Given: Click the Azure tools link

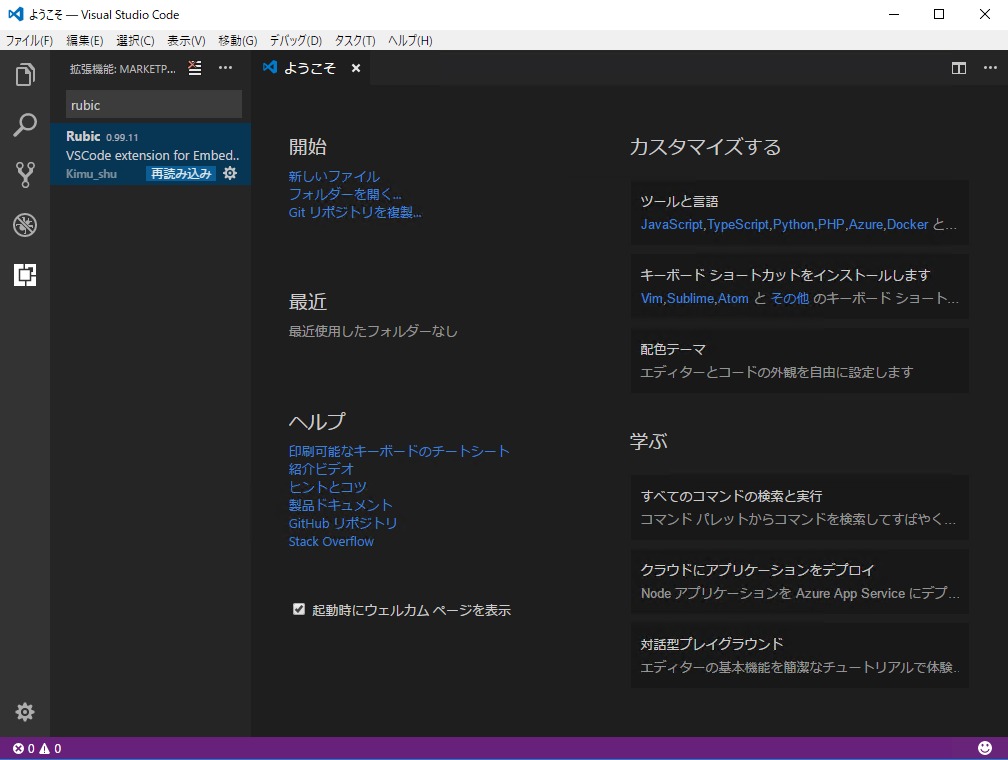Looking at the screenshot, I should pyautogui.click(x=866, y=224).
